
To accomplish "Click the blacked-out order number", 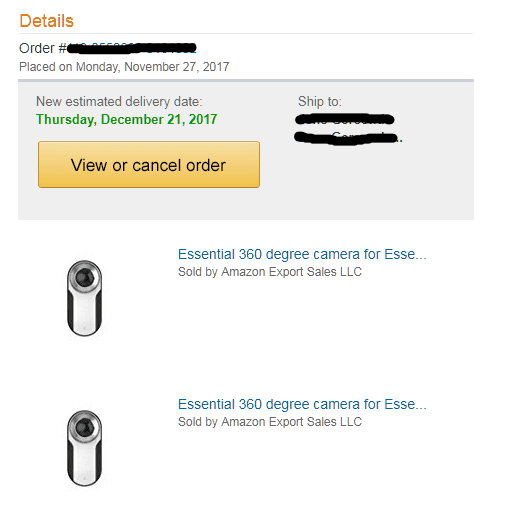I will pos(132,48).
